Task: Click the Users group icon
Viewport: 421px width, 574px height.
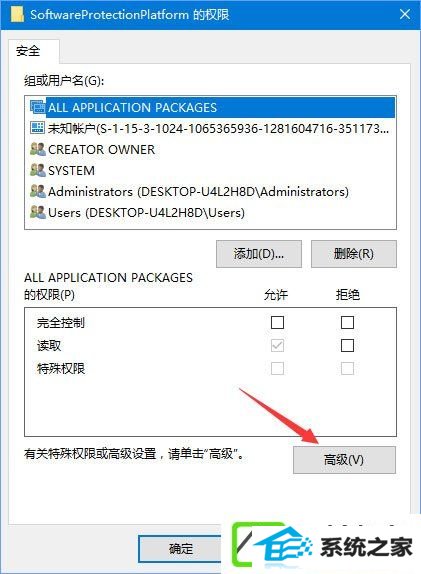Action: click(37, 212)
